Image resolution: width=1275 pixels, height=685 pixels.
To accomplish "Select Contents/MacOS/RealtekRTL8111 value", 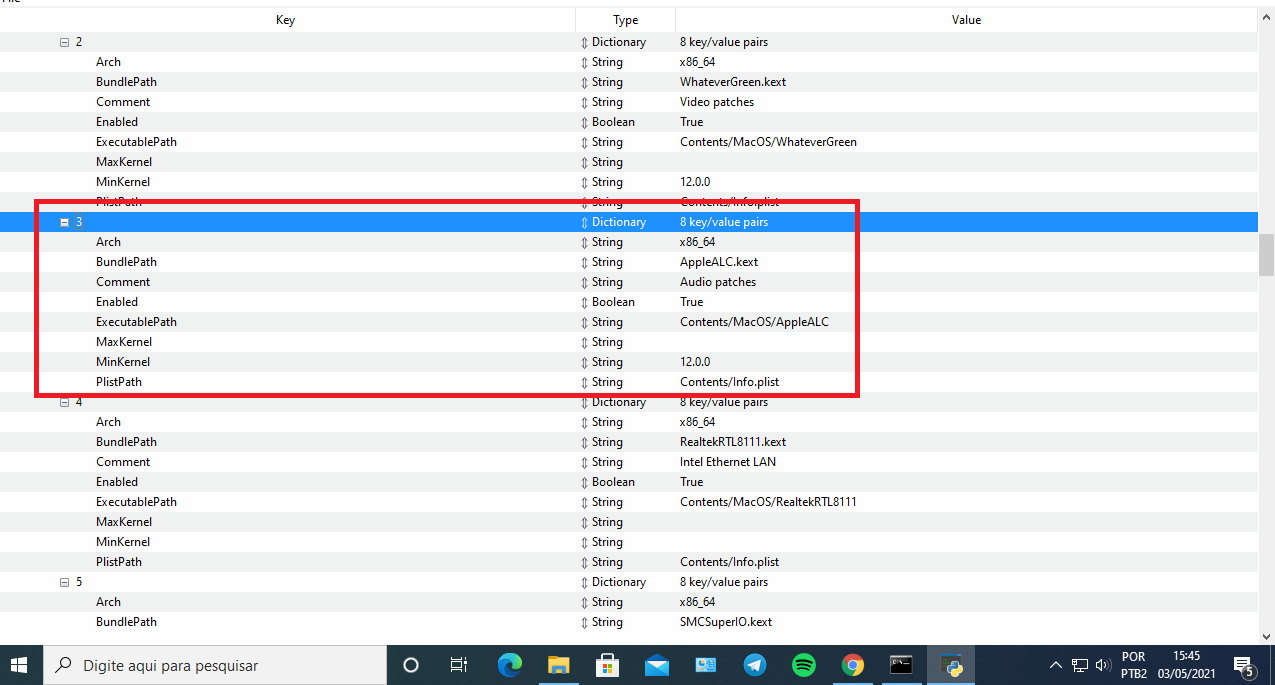I will click(768, 502).
